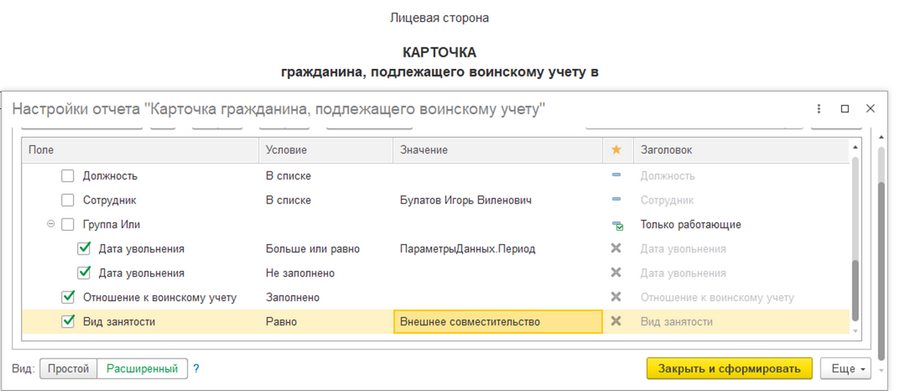
Task: Click greyed title 'Сотрудник'
Action: [667, 200]
